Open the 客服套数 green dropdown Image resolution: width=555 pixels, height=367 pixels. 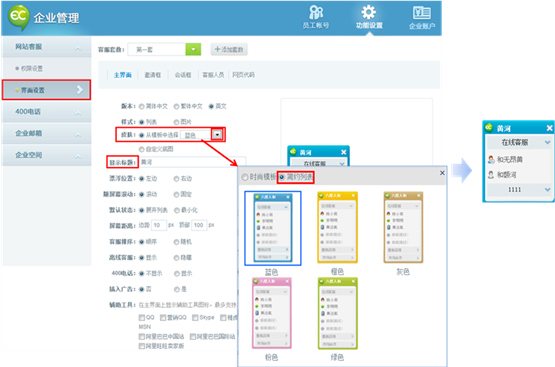tap(193, 50)
